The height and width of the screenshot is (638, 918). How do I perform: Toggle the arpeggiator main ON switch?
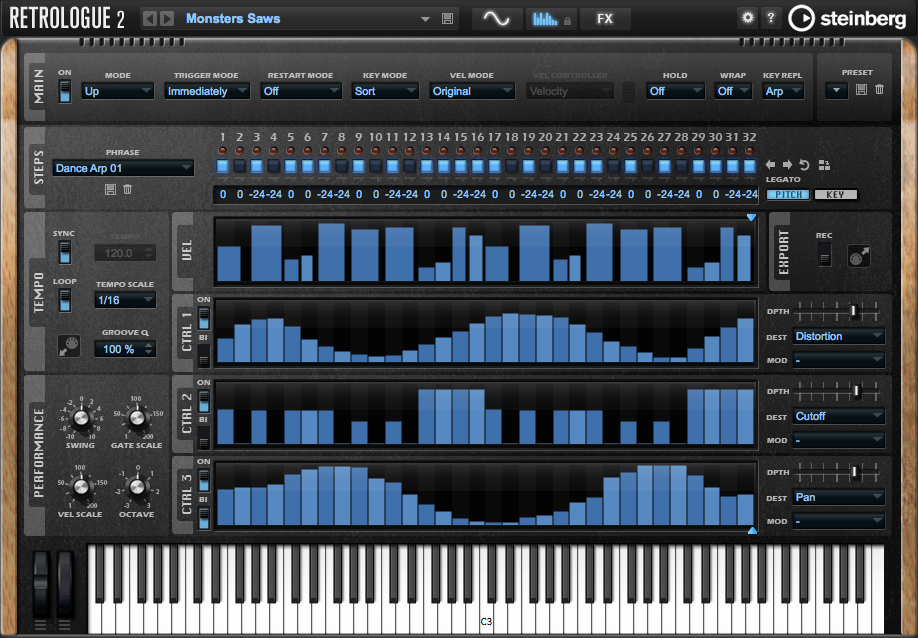coord(65,92)
